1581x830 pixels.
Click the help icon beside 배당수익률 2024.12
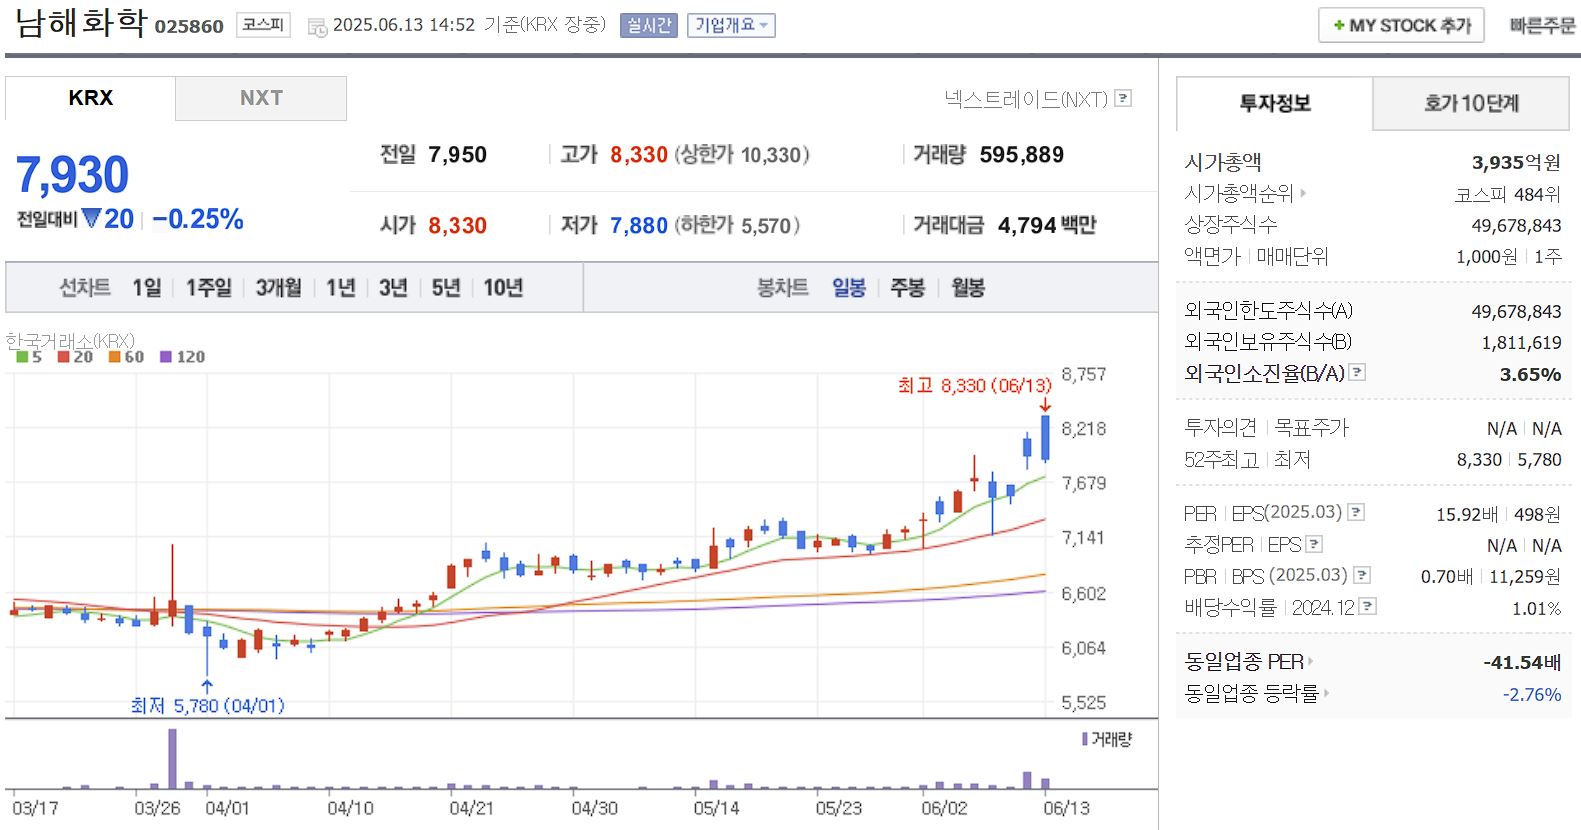coord(1368,606)
